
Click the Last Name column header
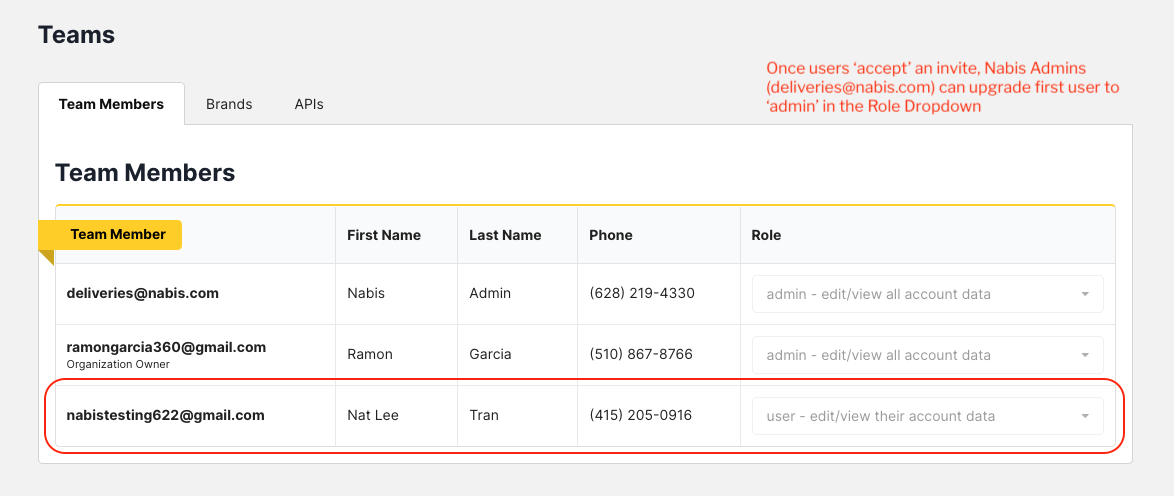click(x=505, y=235)
